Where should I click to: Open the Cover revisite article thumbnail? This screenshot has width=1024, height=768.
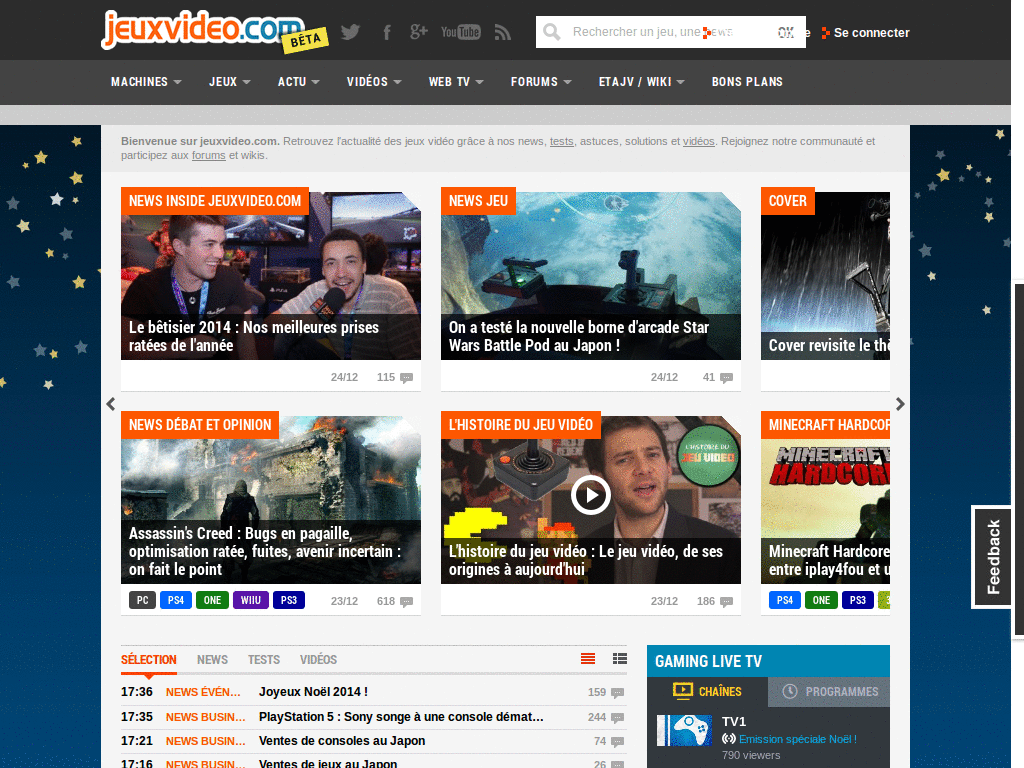coord(825,276)
